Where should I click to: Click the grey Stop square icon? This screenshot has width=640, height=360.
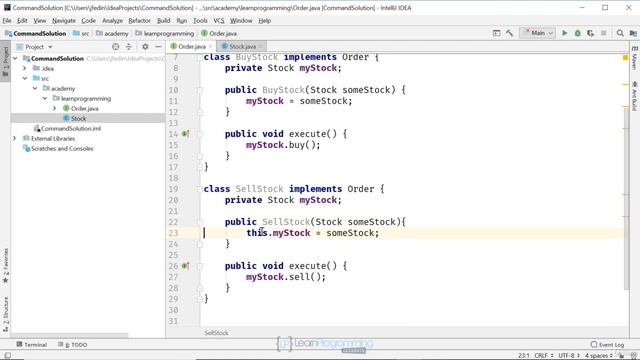click(x=604, y=33)
